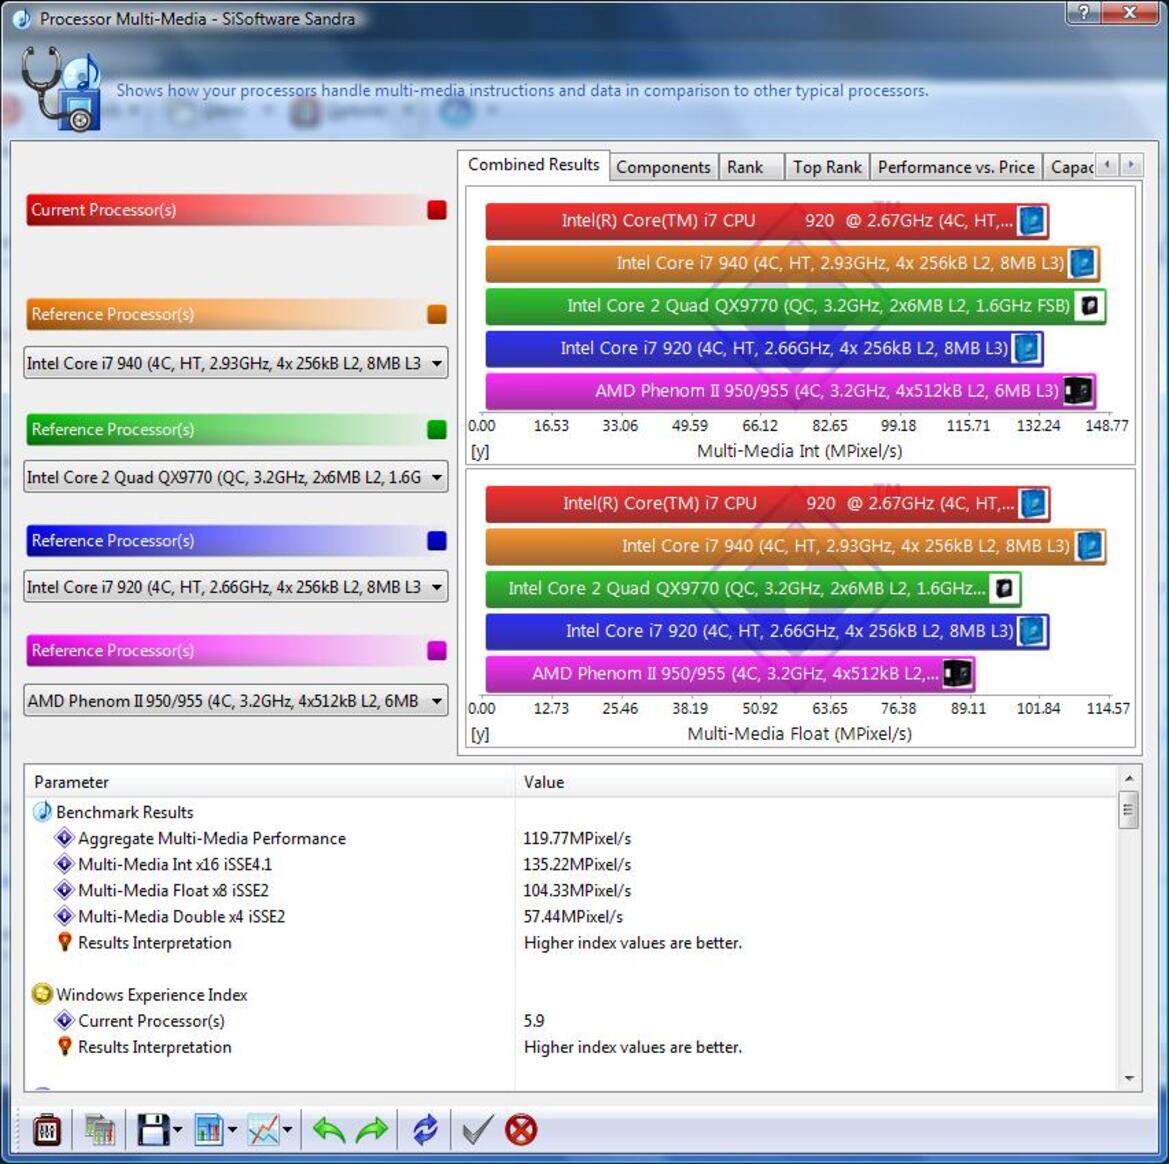Click the 57.44MPixel/s value
1169x1164 pixels.
pyautogui.click(x=573, y=916)
